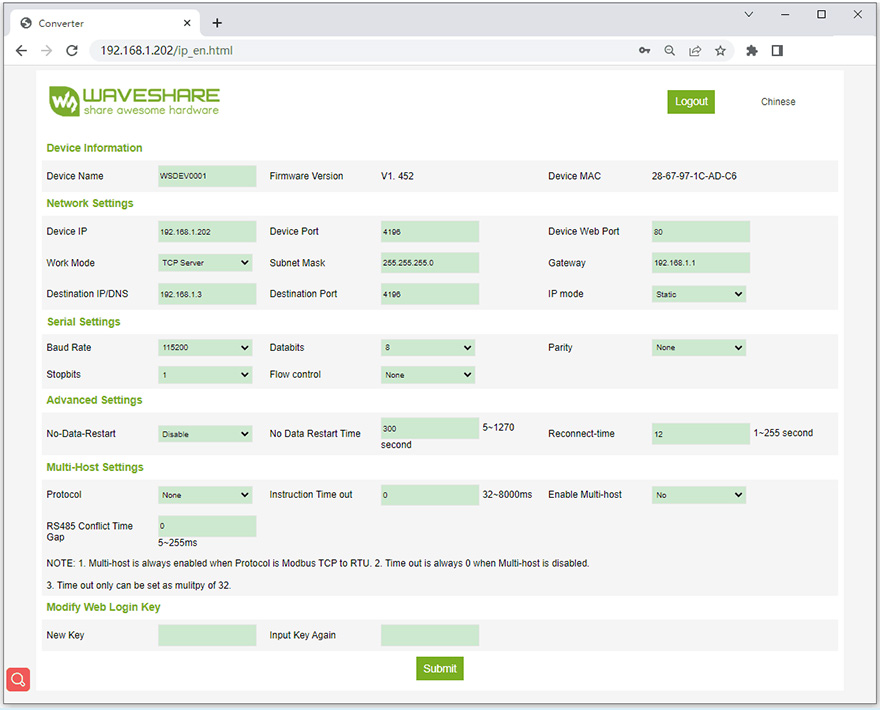Viewport: 880px width, 710px height.
Task: Click the zoom magnifier icon in address bar
Action: pyautogui.click(x=670, y=50)
